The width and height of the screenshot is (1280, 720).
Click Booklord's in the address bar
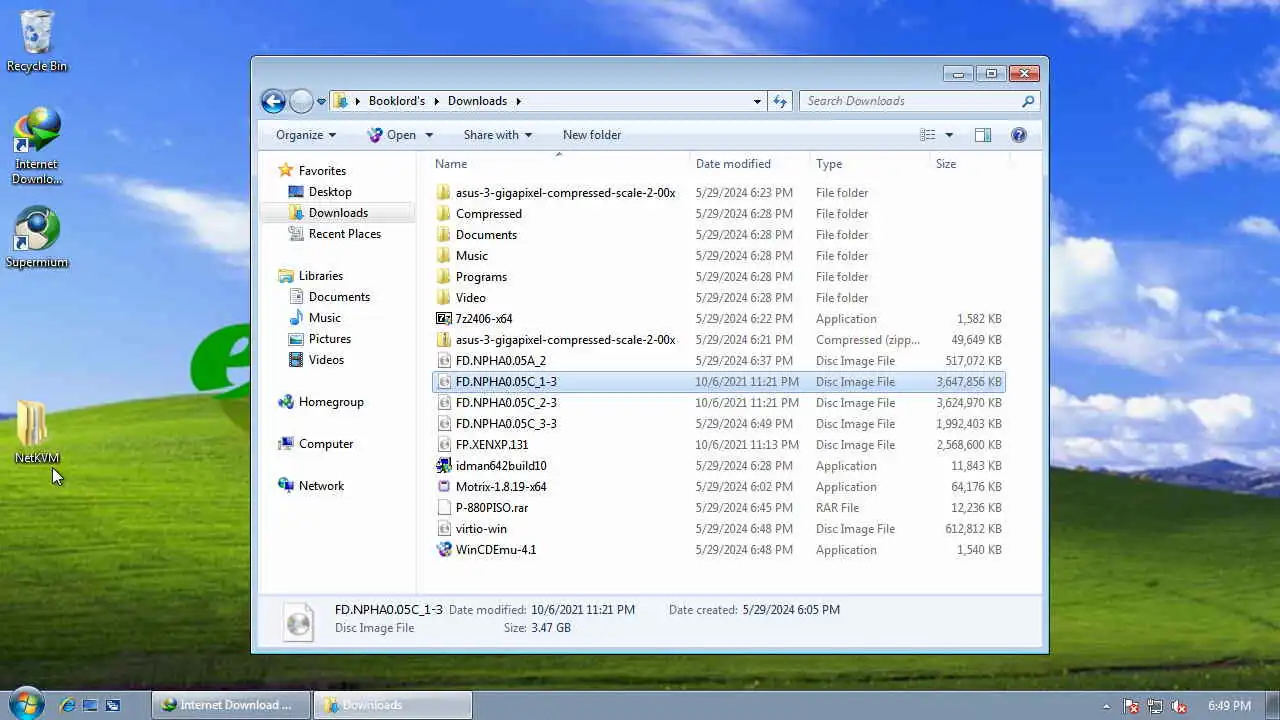point(397,101)
